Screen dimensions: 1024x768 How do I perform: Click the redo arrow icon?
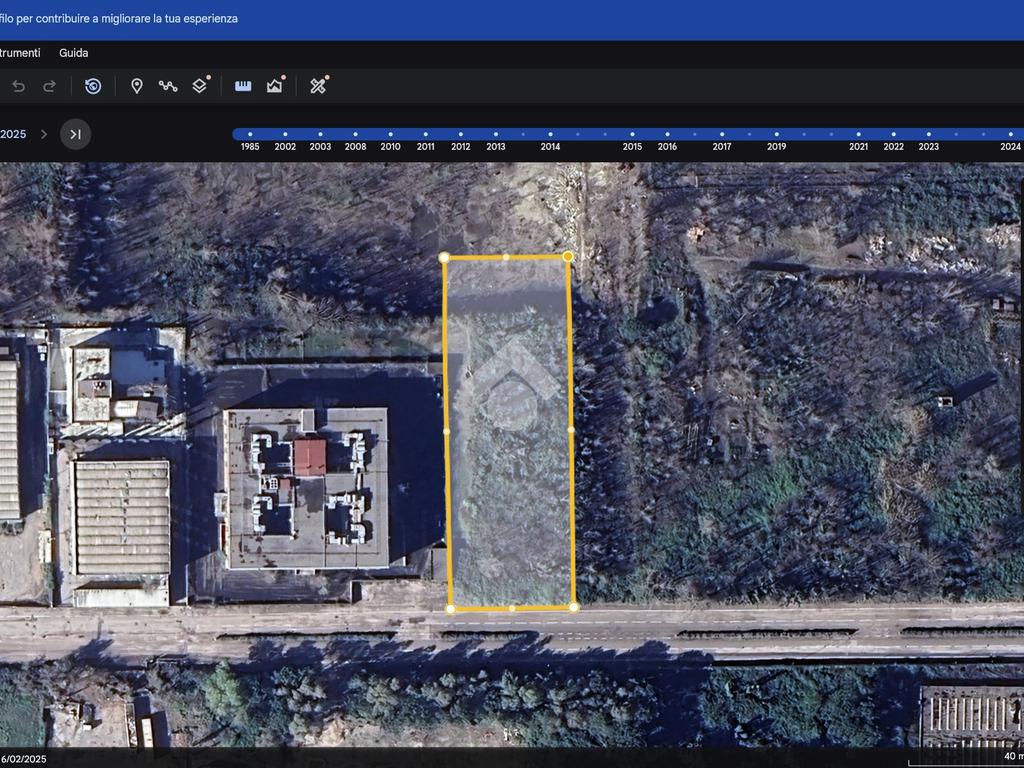(49, 86)
